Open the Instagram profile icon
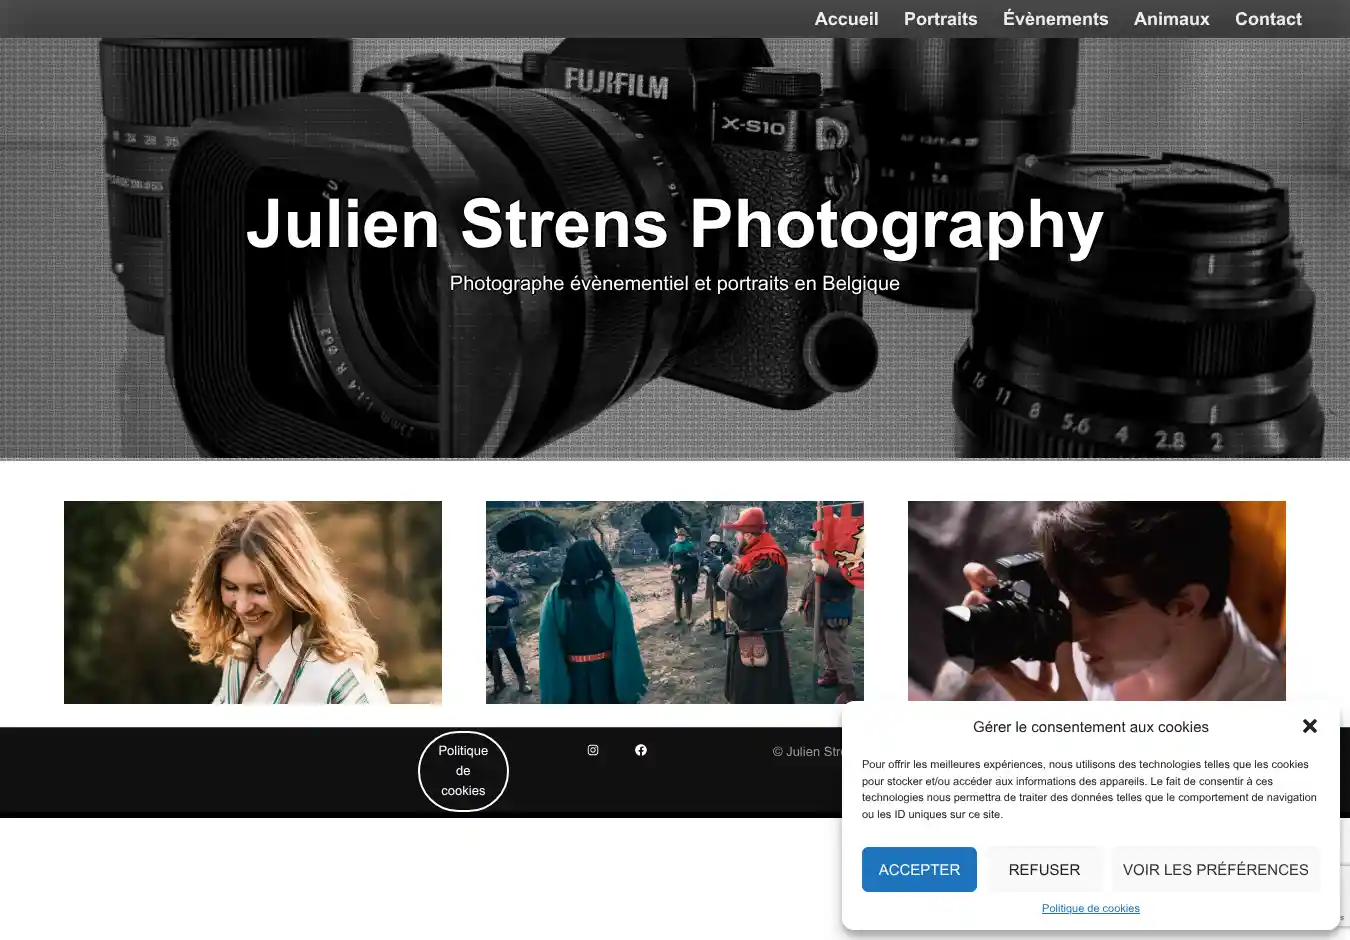 [593, 750]
